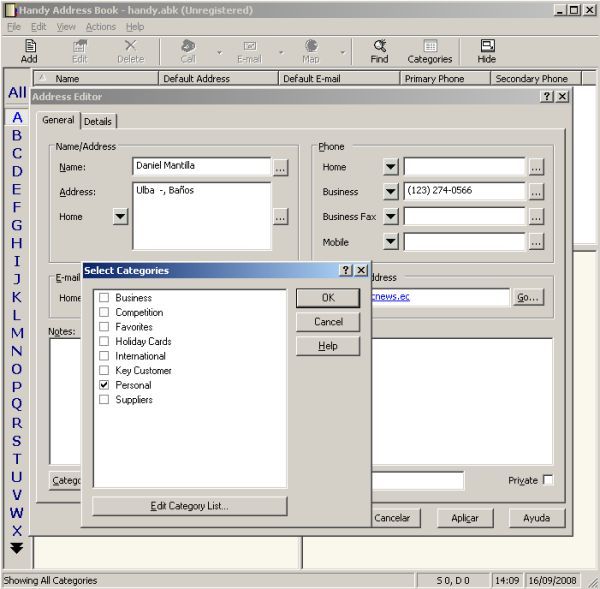Click the Map toolbar icon

(311, 51)
